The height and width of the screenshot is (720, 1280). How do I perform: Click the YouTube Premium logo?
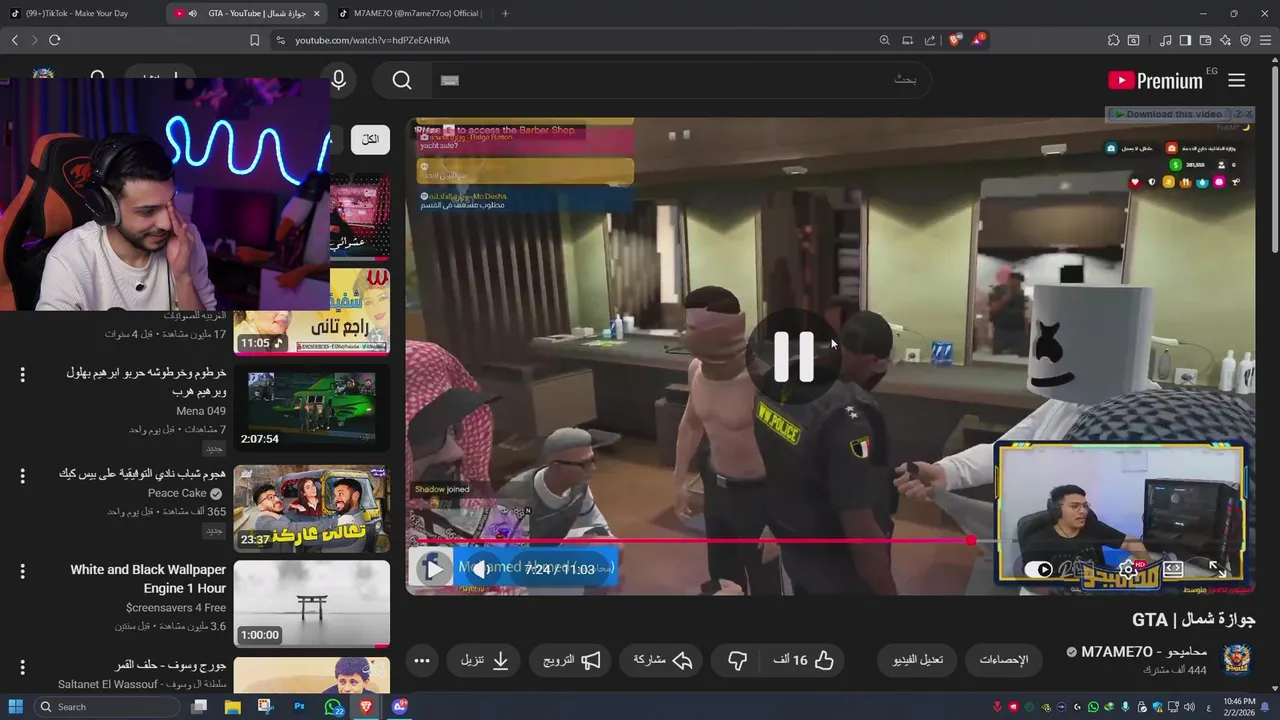pos(1155,81)
